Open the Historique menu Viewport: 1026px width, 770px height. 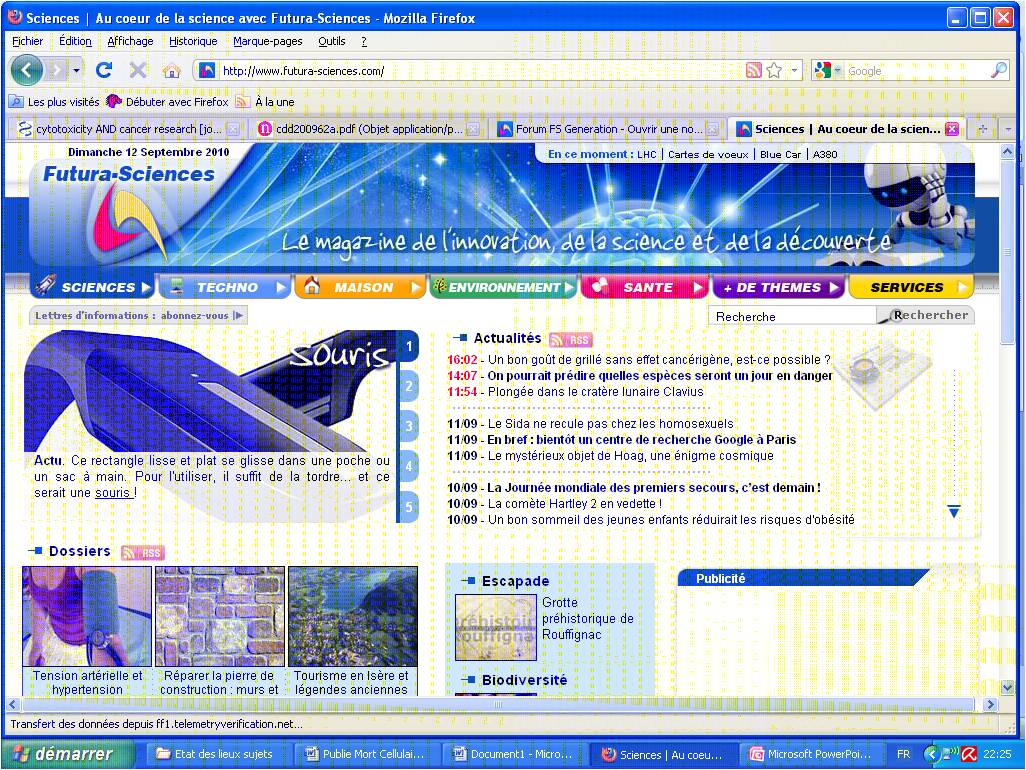[x=193, y=41]
